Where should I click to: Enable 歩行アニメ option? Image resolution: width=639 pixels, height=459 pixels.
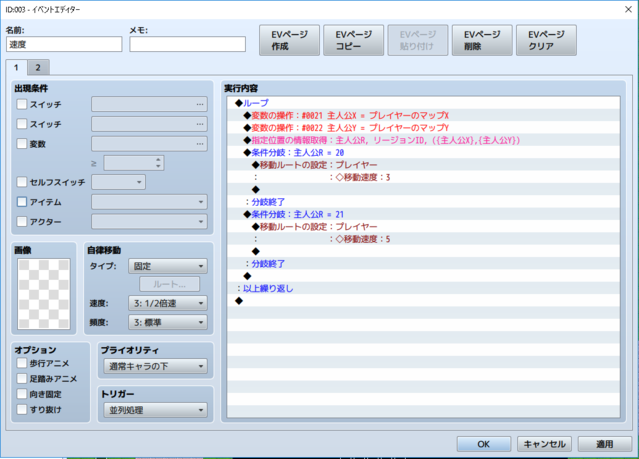[x=22, y=363]
